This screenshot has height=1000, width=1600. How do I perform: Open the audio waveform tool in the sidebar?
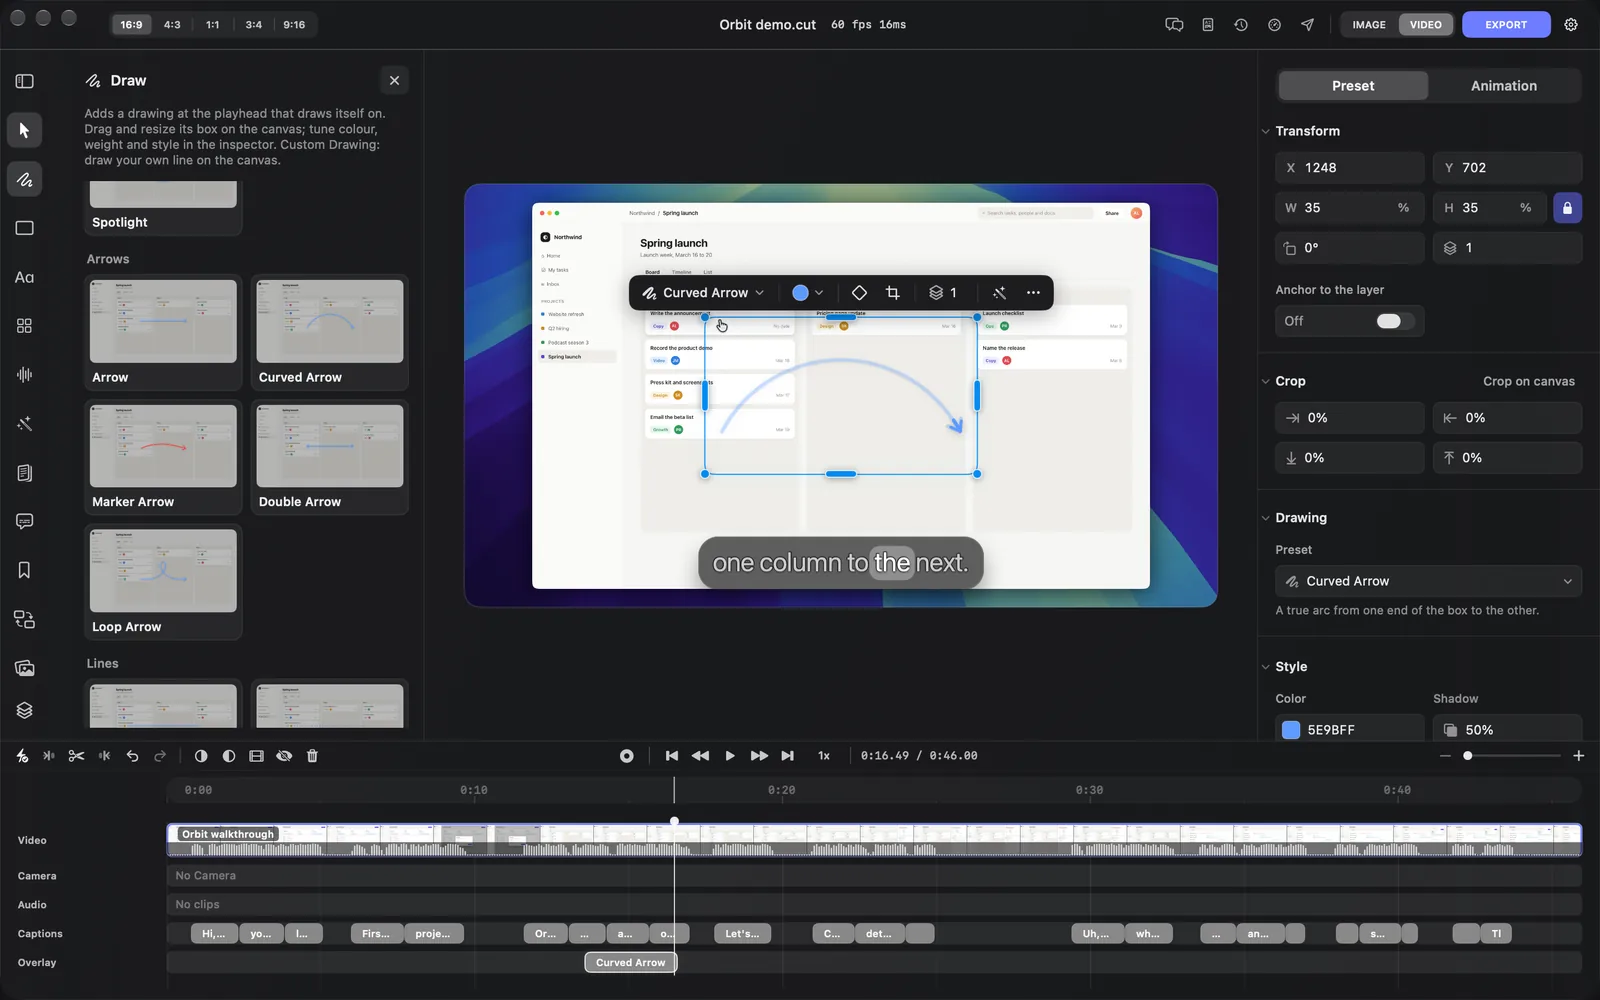coord(24,375)
